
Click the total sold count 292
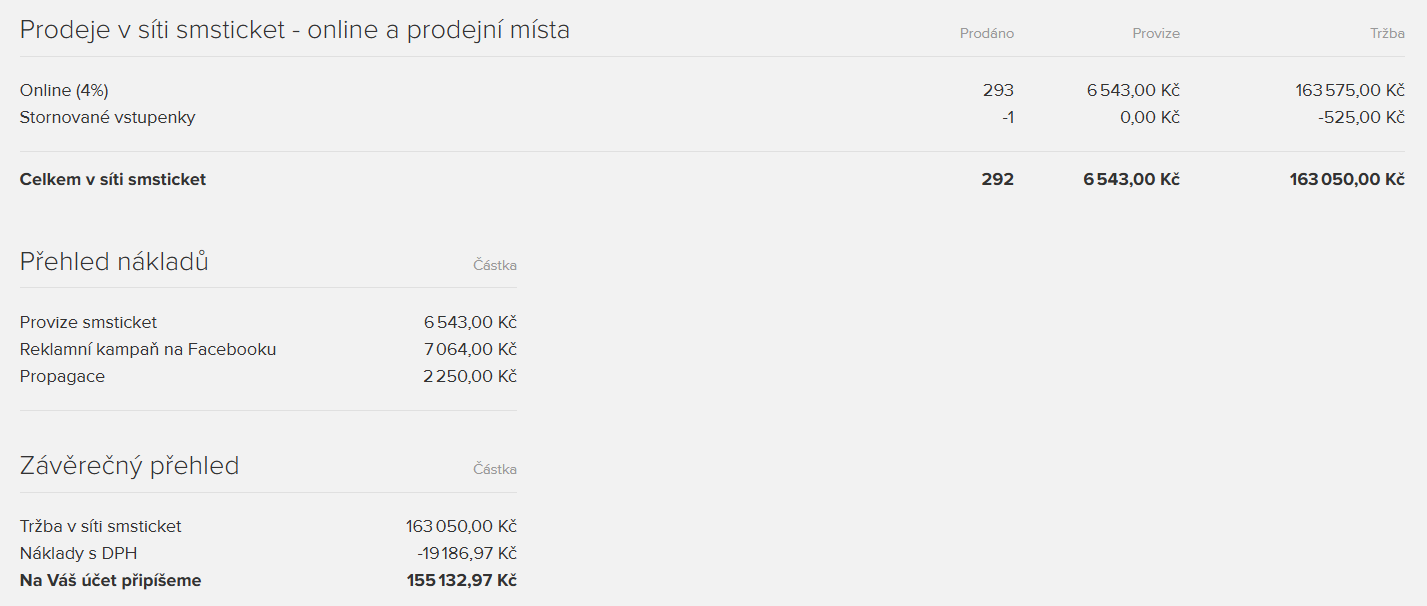coord(997,180)
